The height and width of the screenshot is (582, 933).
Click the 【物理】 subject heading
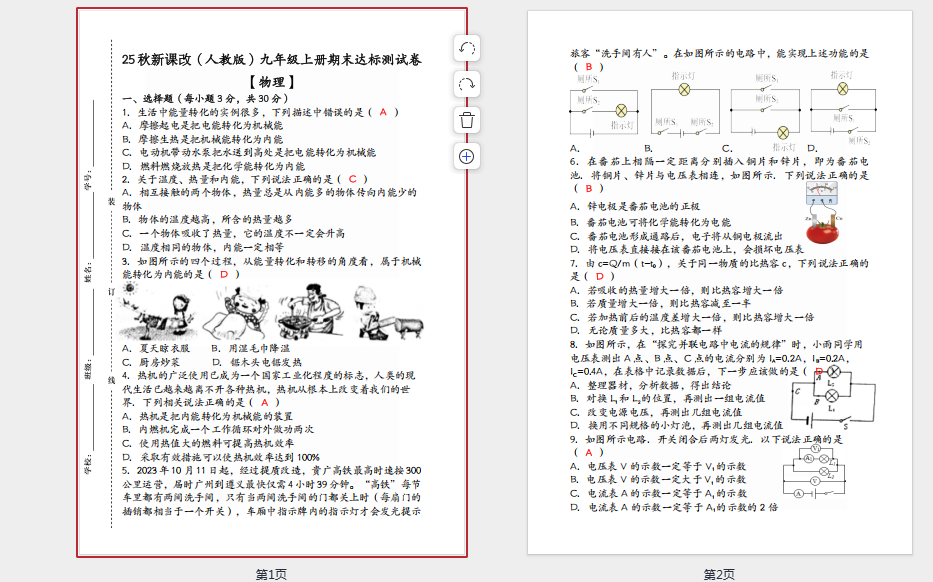pos(271,81)
